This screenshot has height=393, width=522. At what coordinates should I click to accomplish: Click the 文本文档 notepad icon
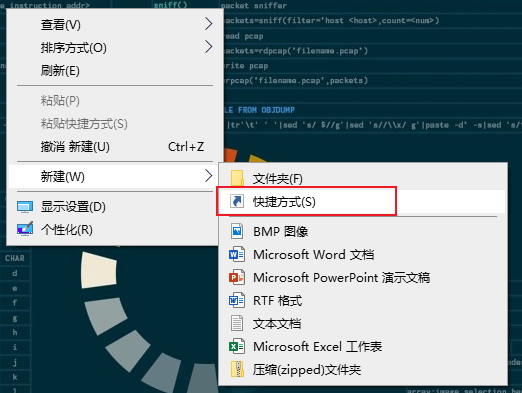(237, 323)
